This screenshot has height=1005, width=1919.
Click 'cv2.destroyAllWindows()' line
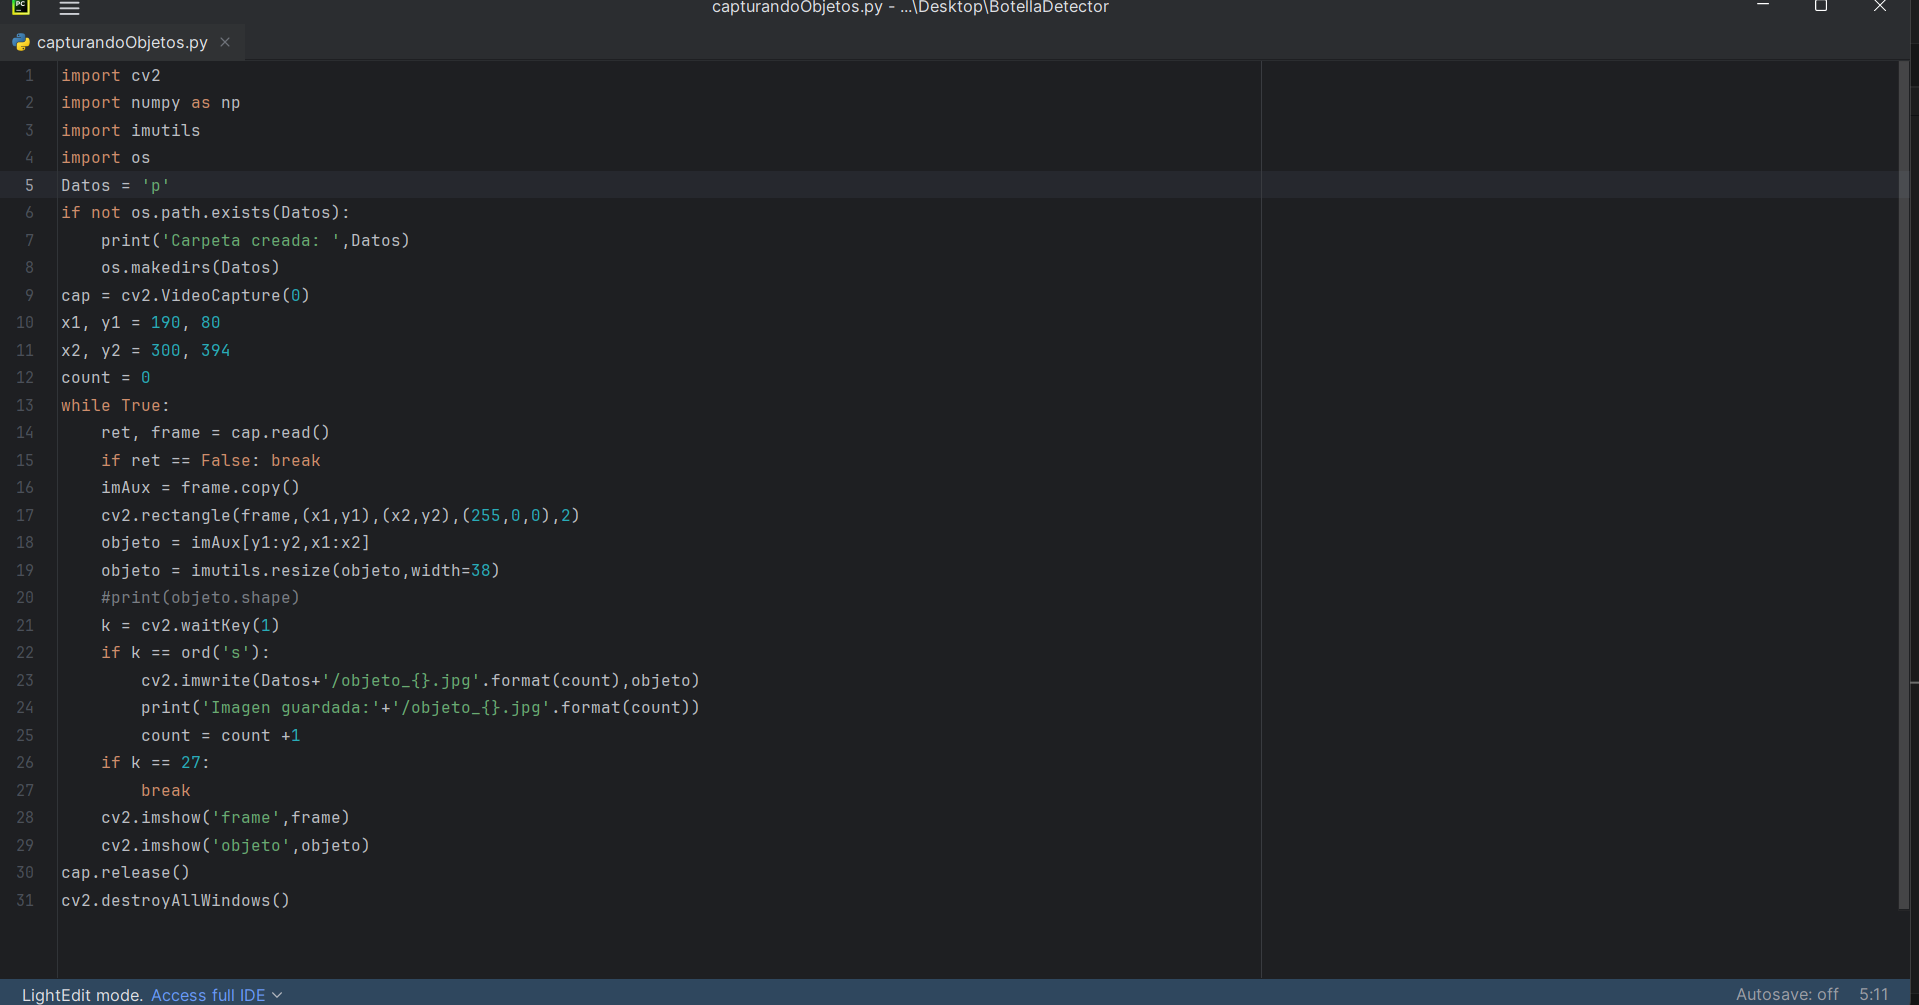pyautogui.click(x=176, y=900)
